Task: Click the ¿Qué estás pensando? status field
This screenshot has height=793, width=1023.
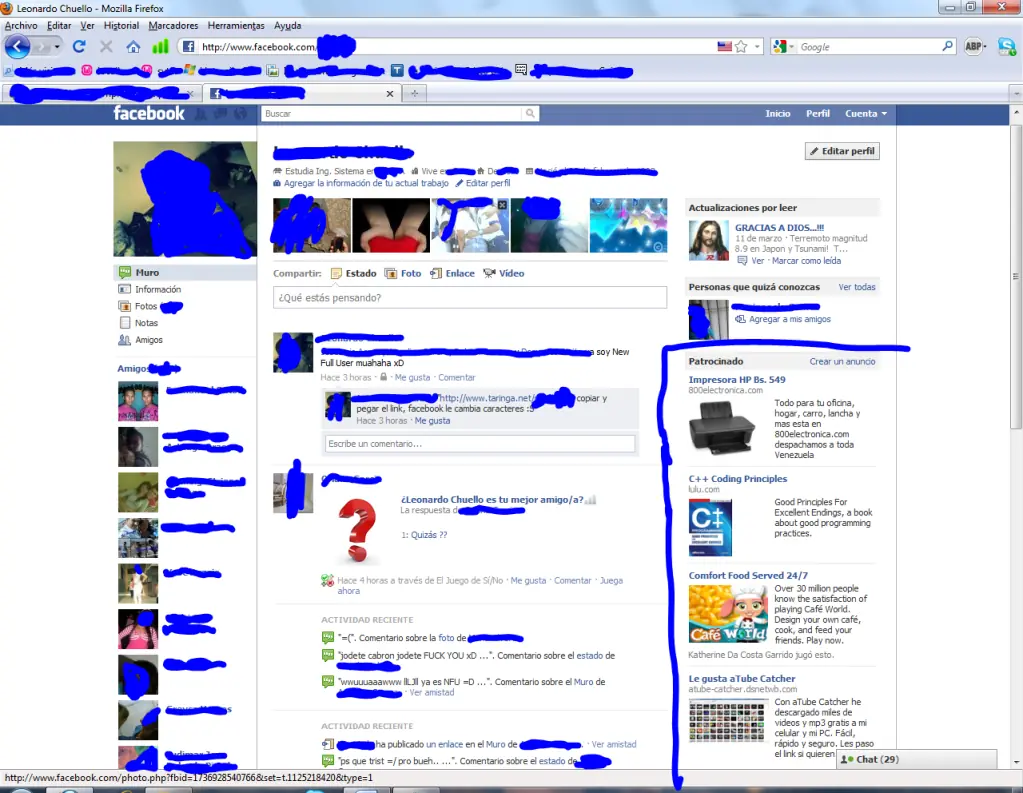Action: [470, 297]
